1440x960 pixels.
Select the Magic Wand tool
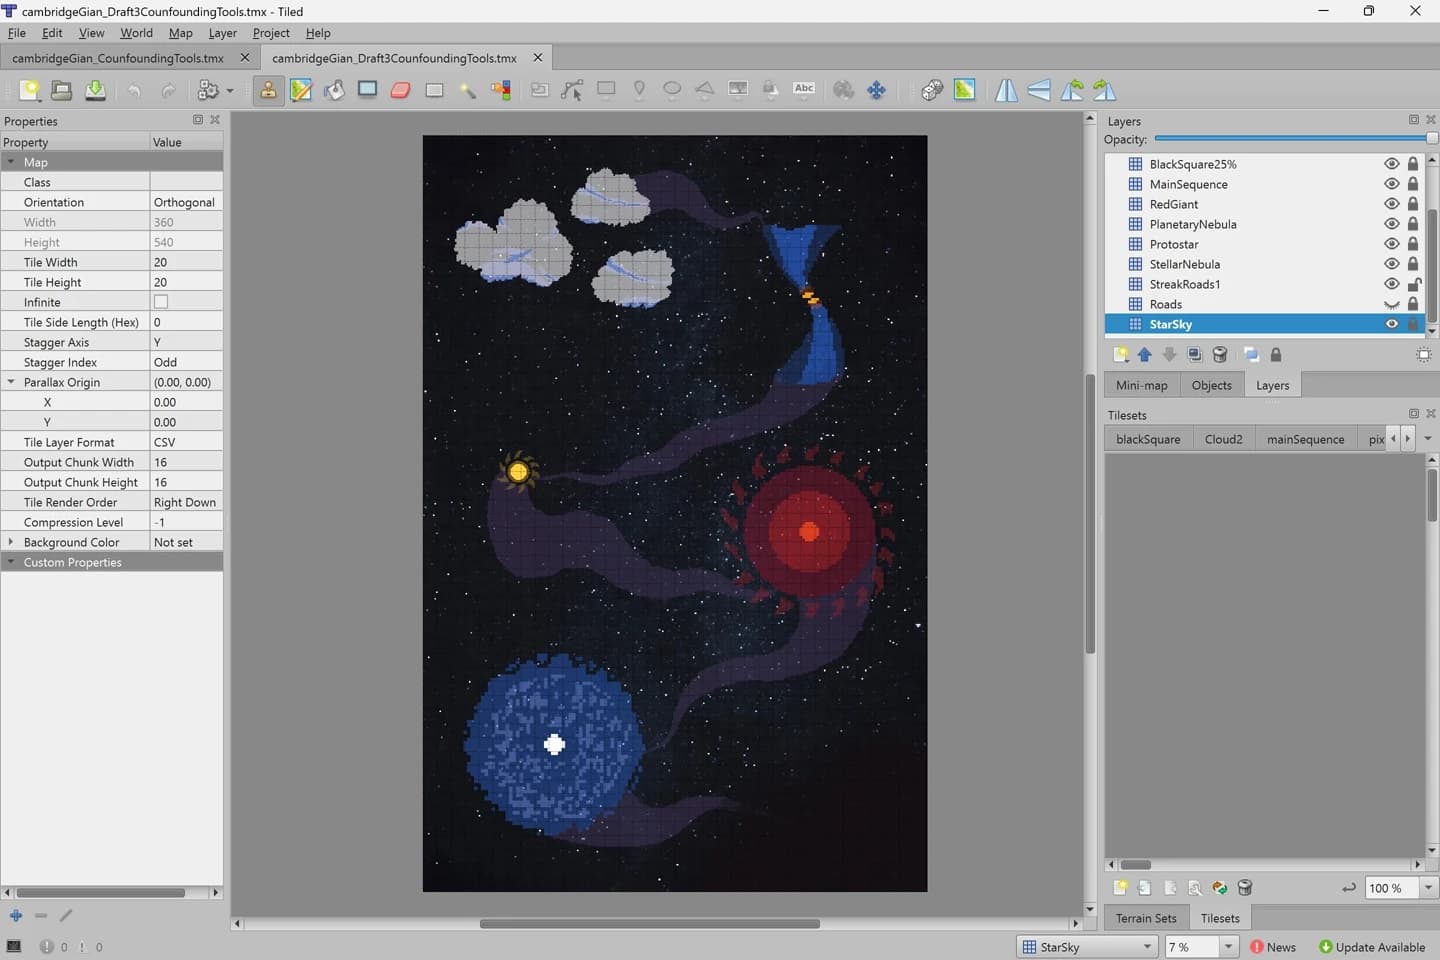(x=467, y=90)
